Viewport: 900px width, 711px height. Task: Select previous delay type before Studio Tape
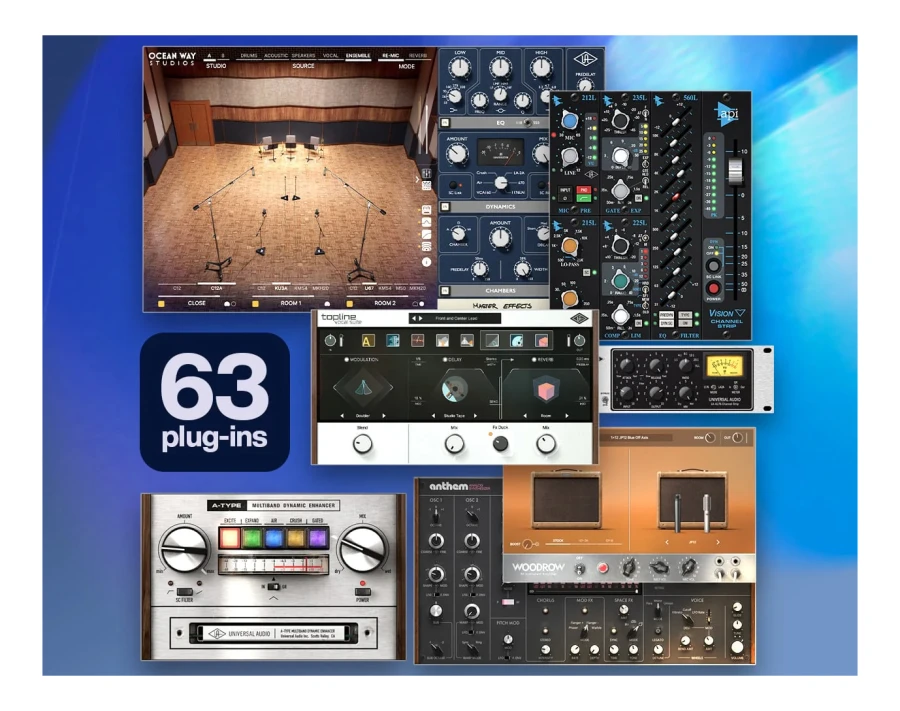point(433,415)
